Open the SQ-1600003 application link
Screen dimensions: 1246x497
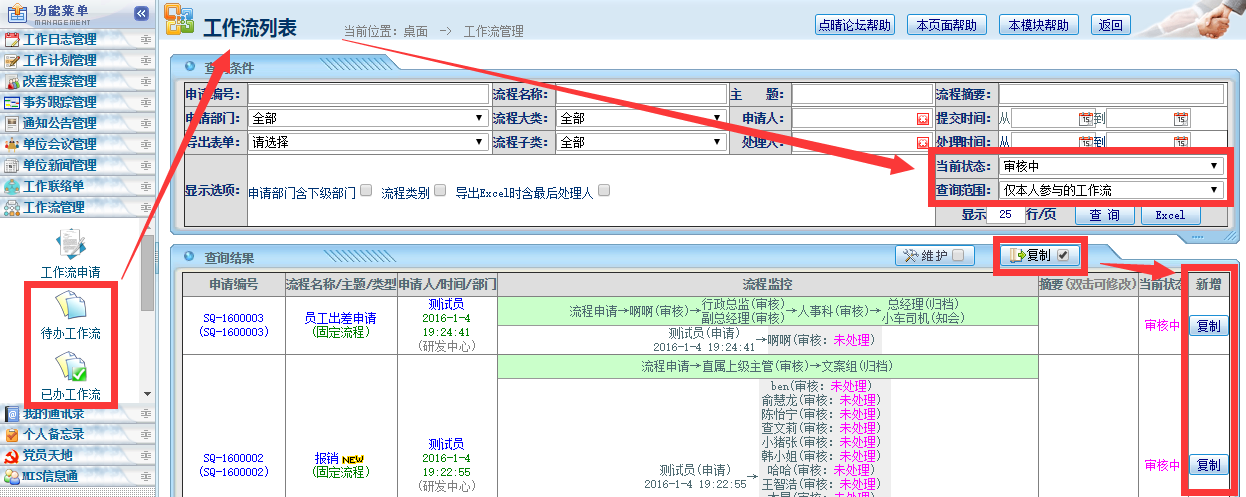click(232, 318)
